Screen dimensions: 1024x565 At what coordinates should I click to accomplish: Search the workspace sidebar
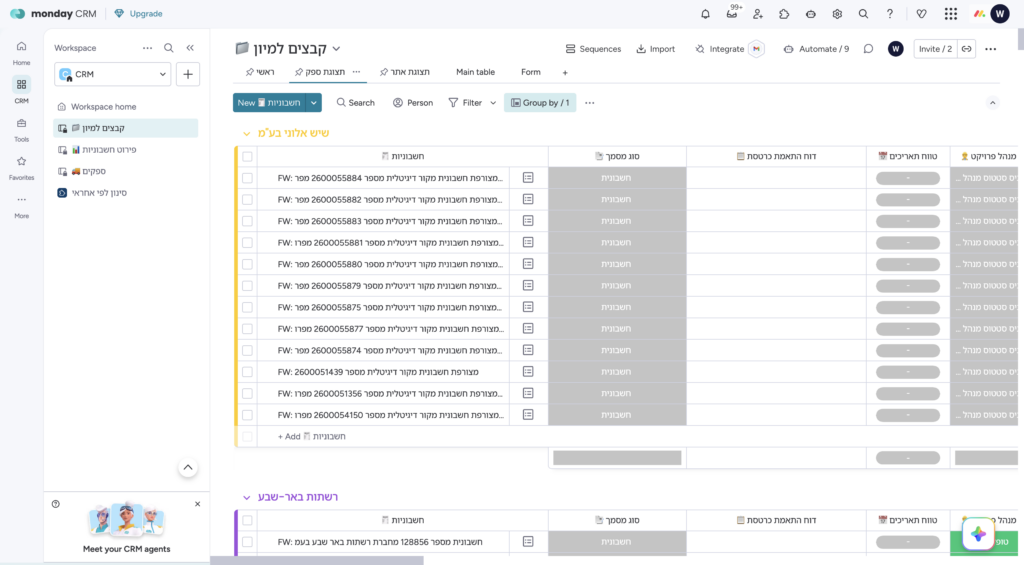[x=168, y=48]
